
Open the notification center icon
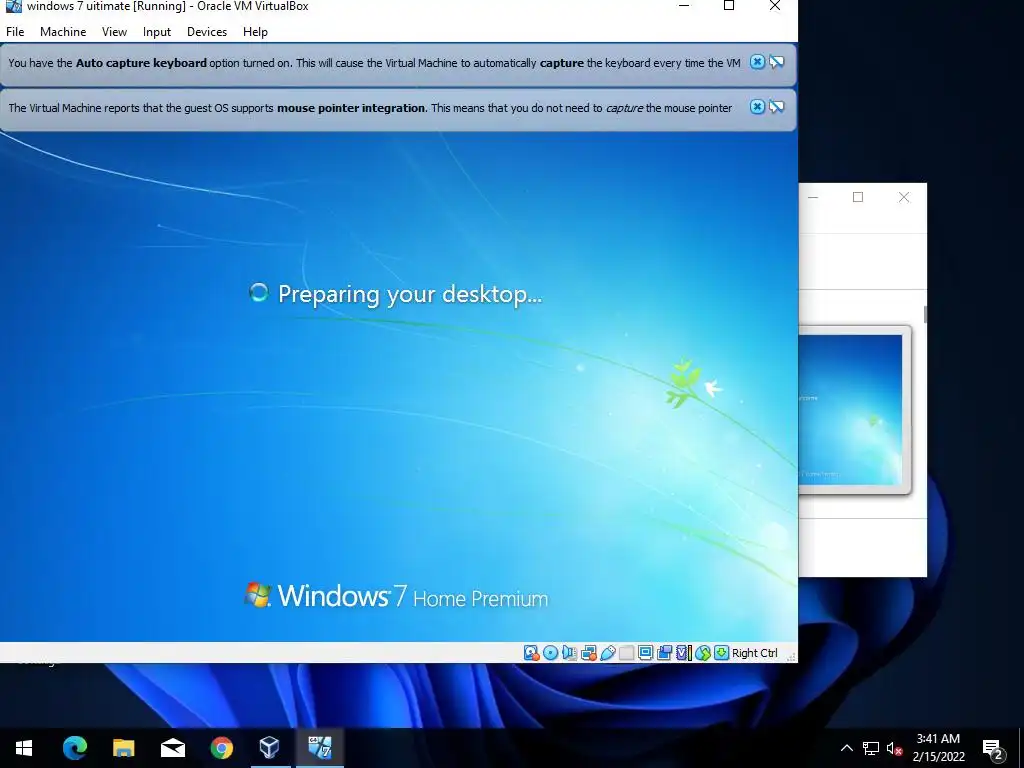[x=993, y=748]
